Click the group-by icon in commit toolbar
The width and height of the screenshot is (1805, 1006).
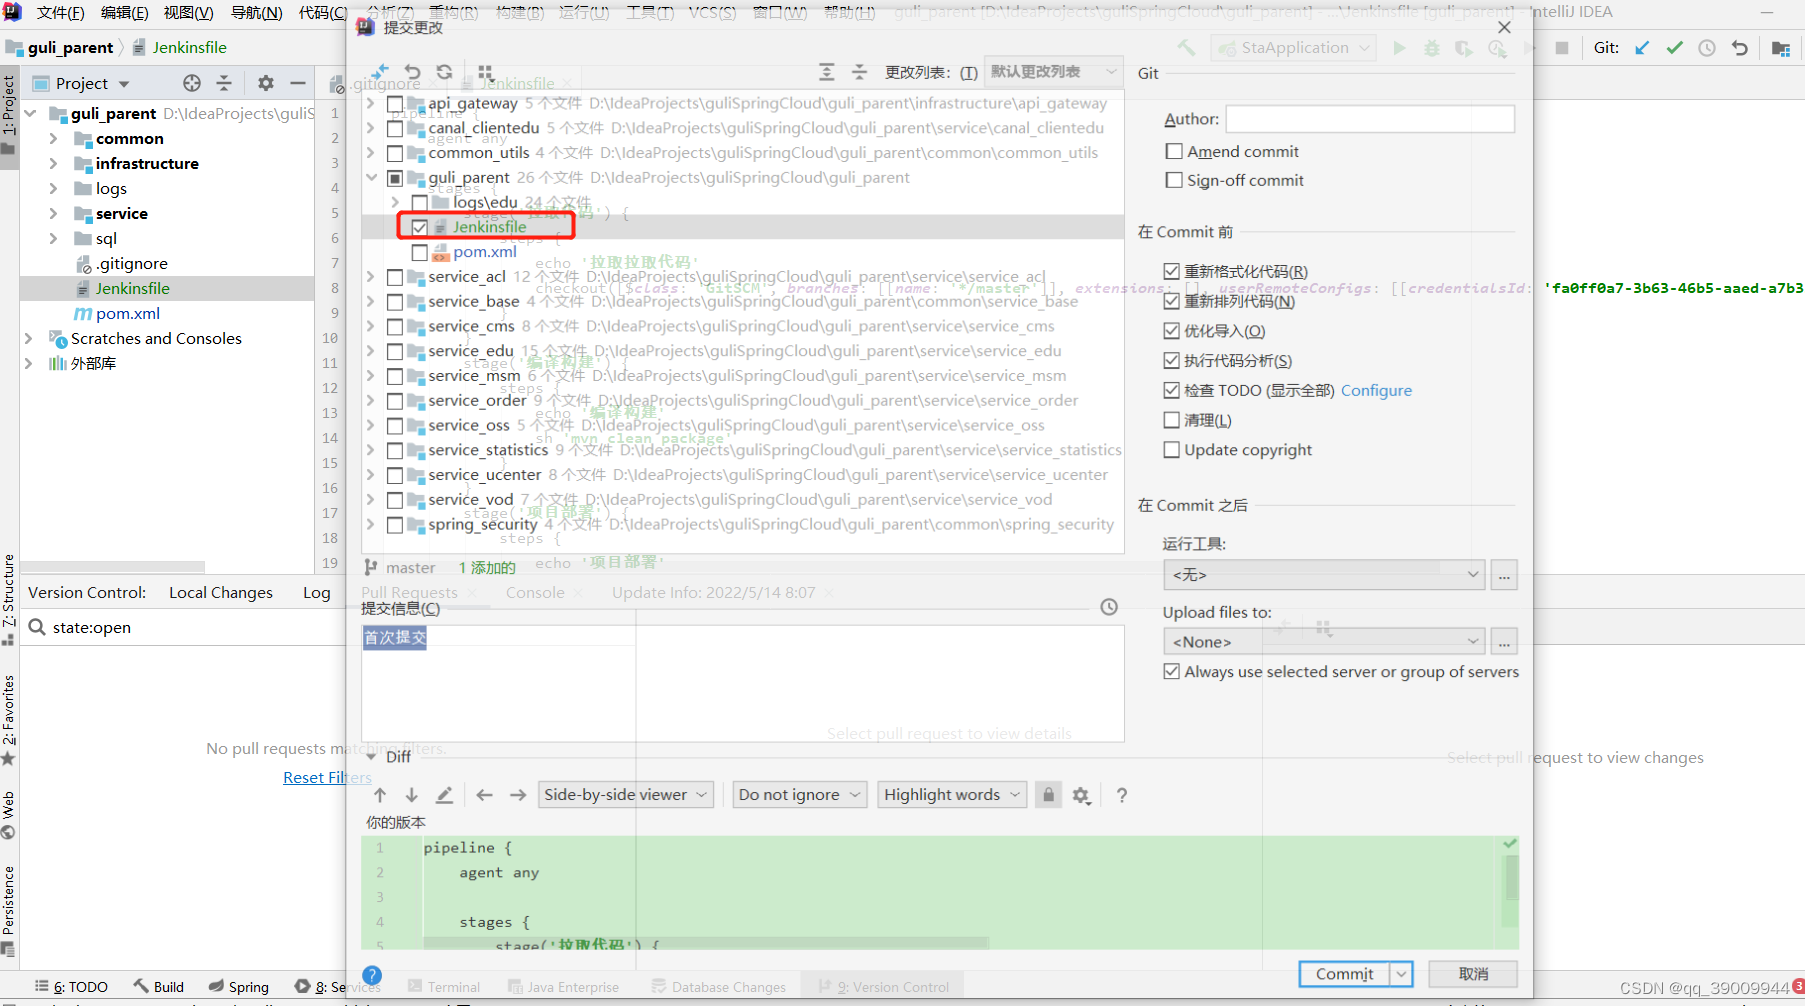(x=486, y=72)
